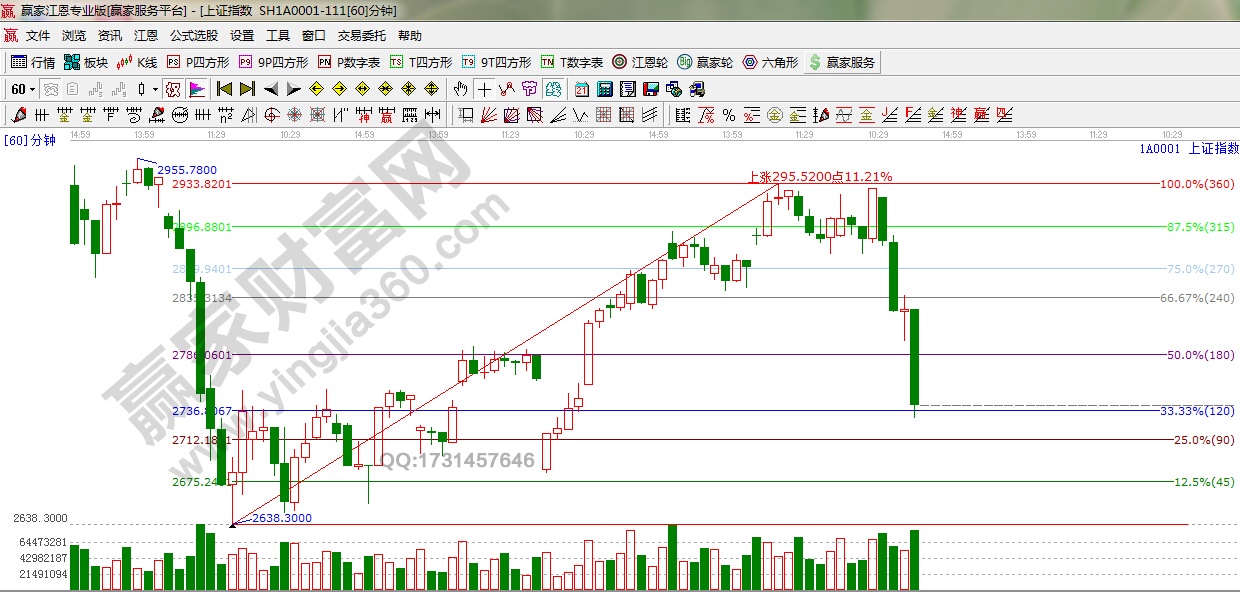The width and height of the screenshot is (1240, 592).
Task: Select the hand pan tool
Action: pyautogui.click(x=461, y=89)
